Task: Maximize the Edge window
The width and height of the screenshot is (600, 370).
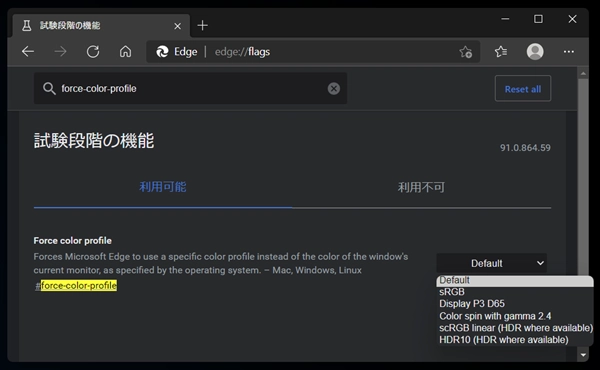Action: [538, 19]
